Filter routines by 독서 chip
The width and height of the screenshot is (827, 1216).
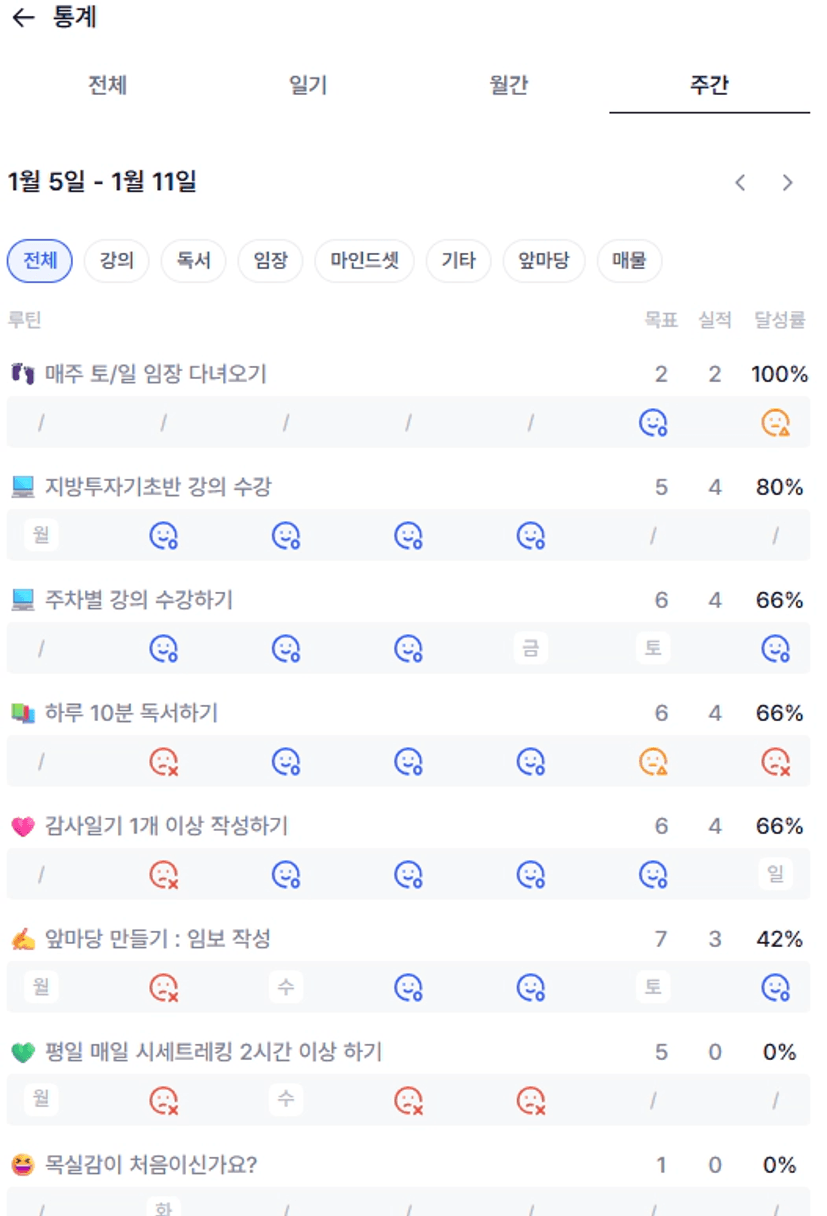(x=193, y=262)
